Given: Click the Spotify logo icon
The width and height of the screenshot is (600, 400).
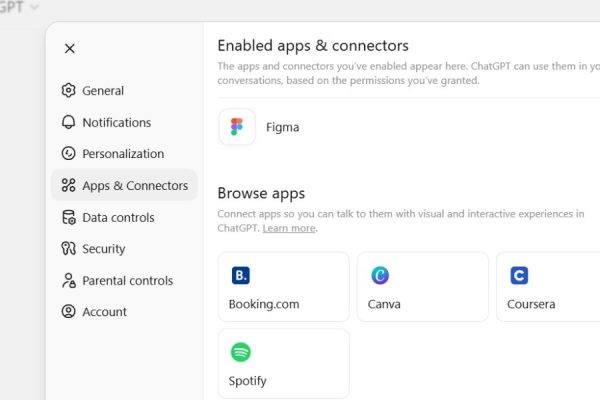Looking at the screenshot, I should [x=240, y=352].
